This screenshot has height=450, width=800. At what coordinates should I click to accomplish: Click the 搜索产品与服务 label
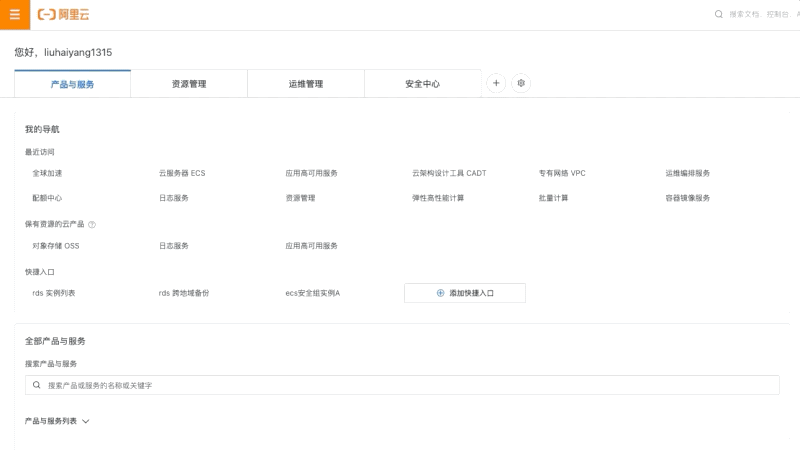tap(51, 364)
